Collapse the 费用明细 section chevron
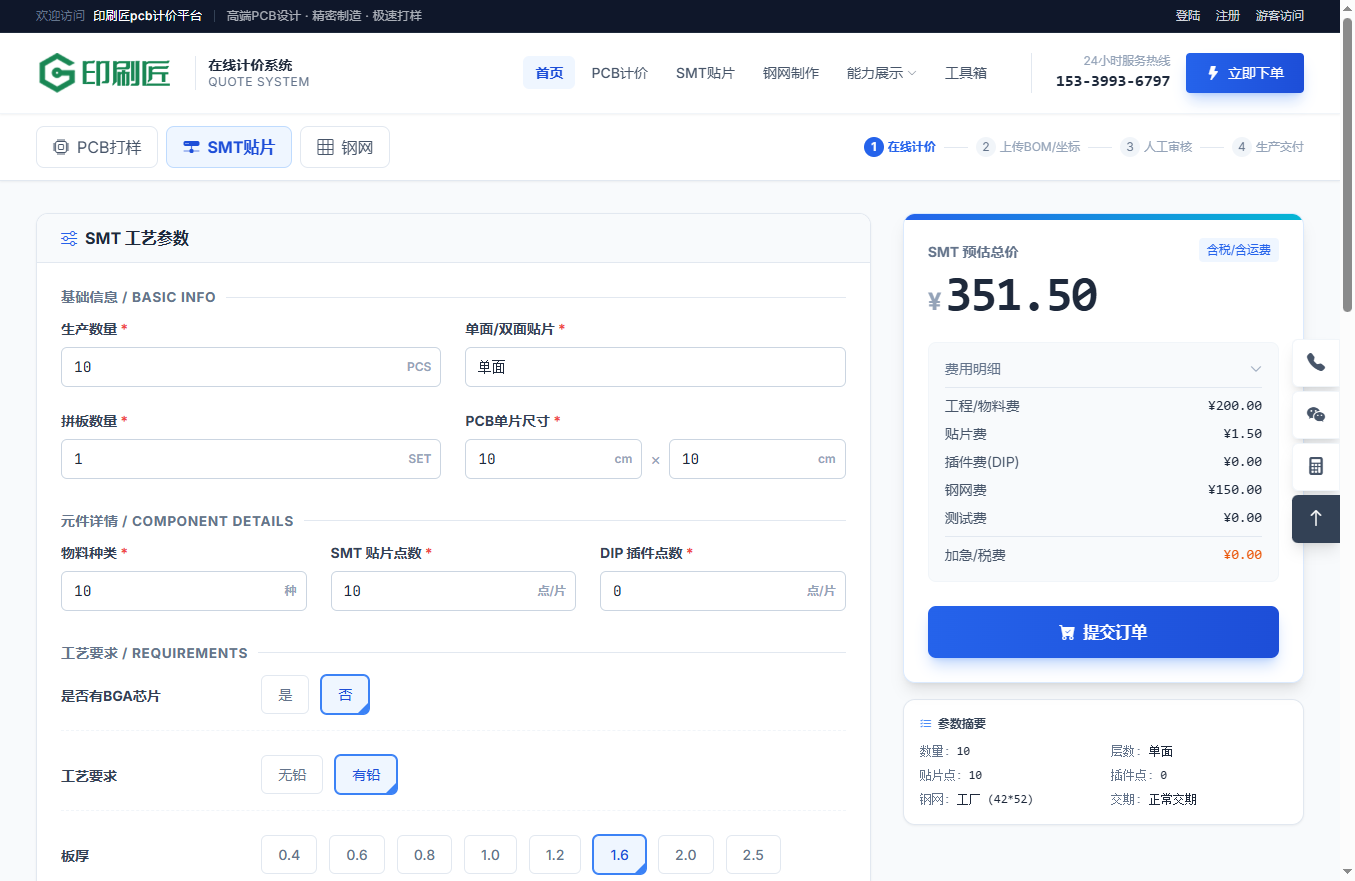 (1256, 369)
